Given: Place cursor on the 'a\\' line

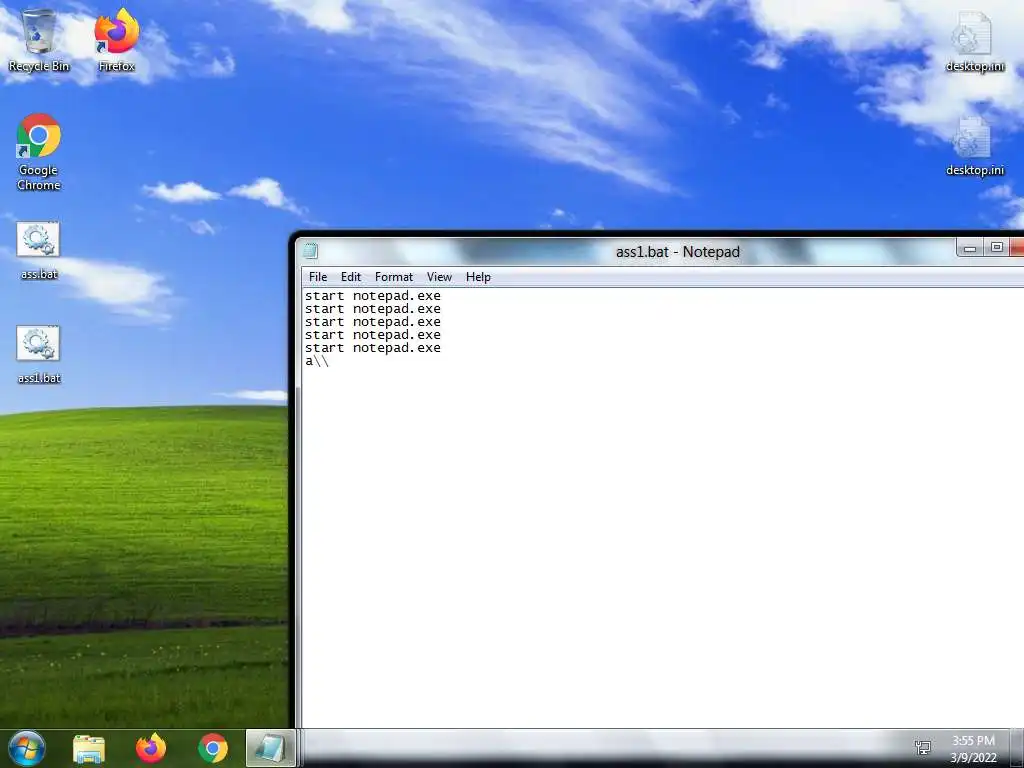Looking at the screenshot, I should 317,361.
